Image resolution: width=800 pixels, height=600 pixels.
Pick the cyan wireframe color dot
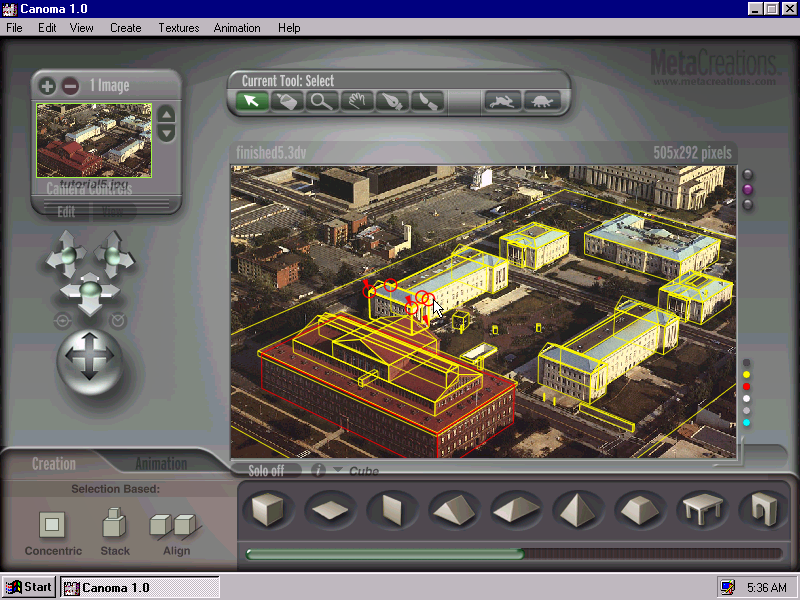746,423
